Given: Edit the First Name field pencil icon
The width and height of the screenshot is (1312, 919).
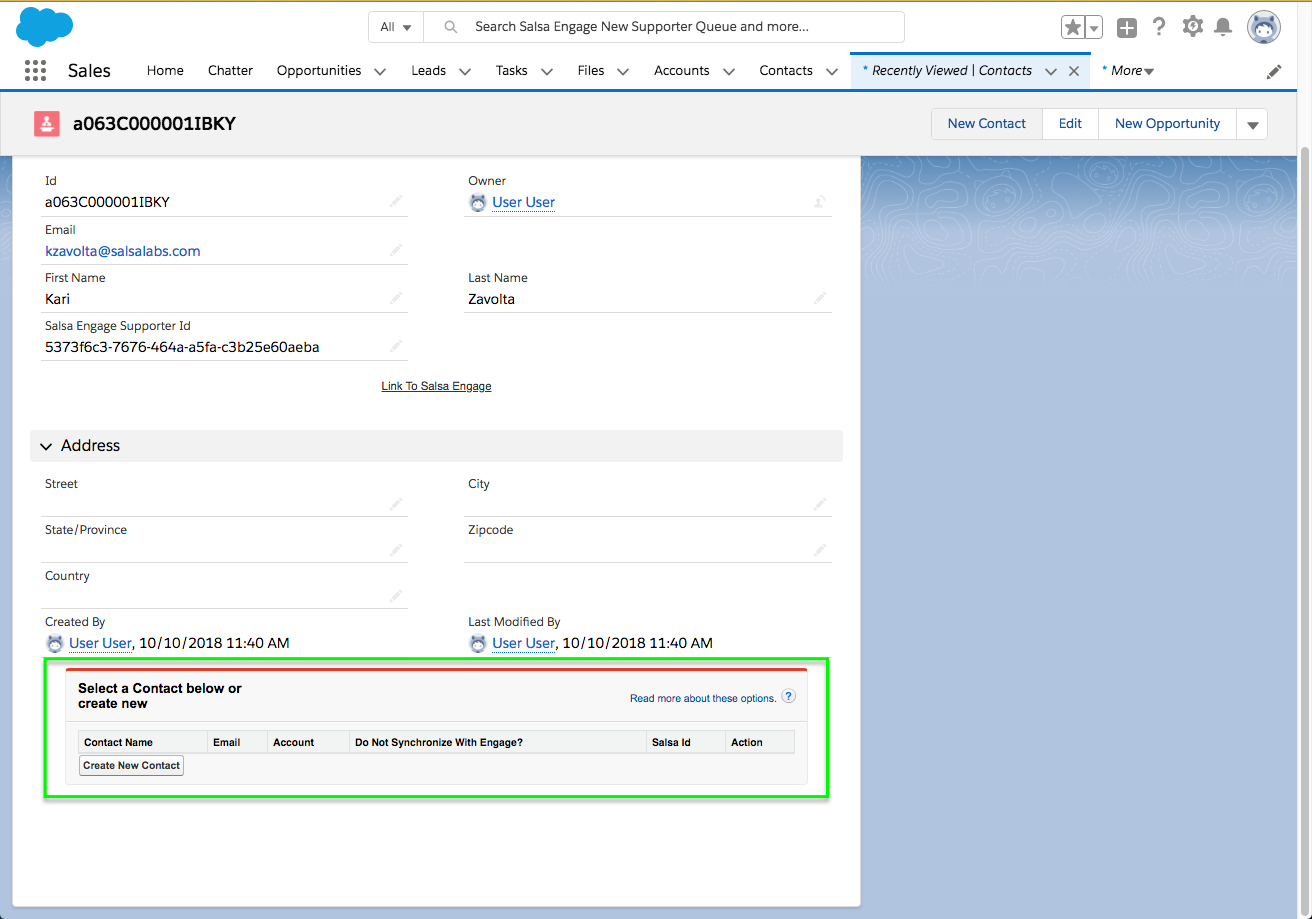Looking at the screenshot, I should pyautogui.click(x=396, y=298).
